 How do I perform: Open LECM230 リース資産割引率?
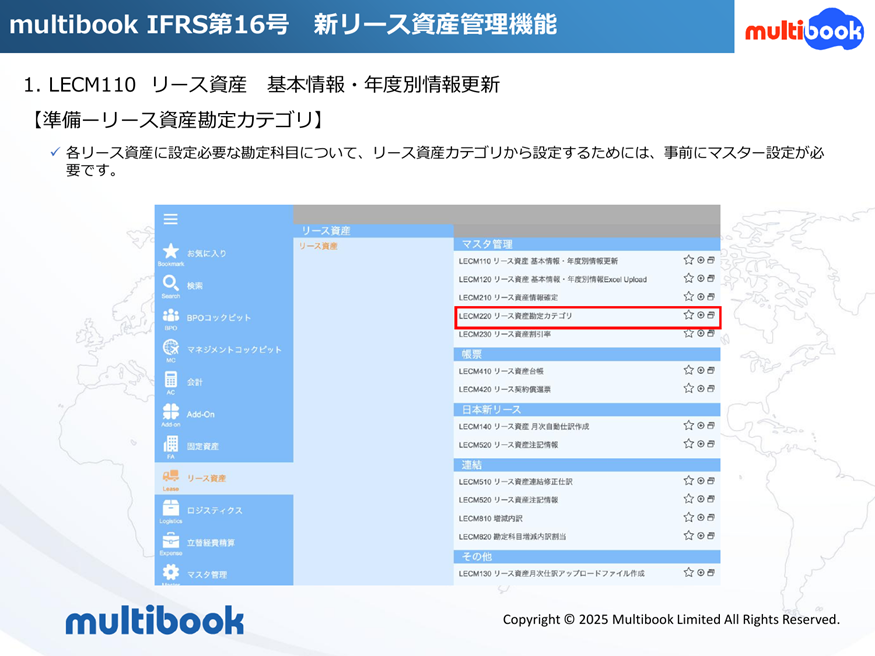pos(504,334)
